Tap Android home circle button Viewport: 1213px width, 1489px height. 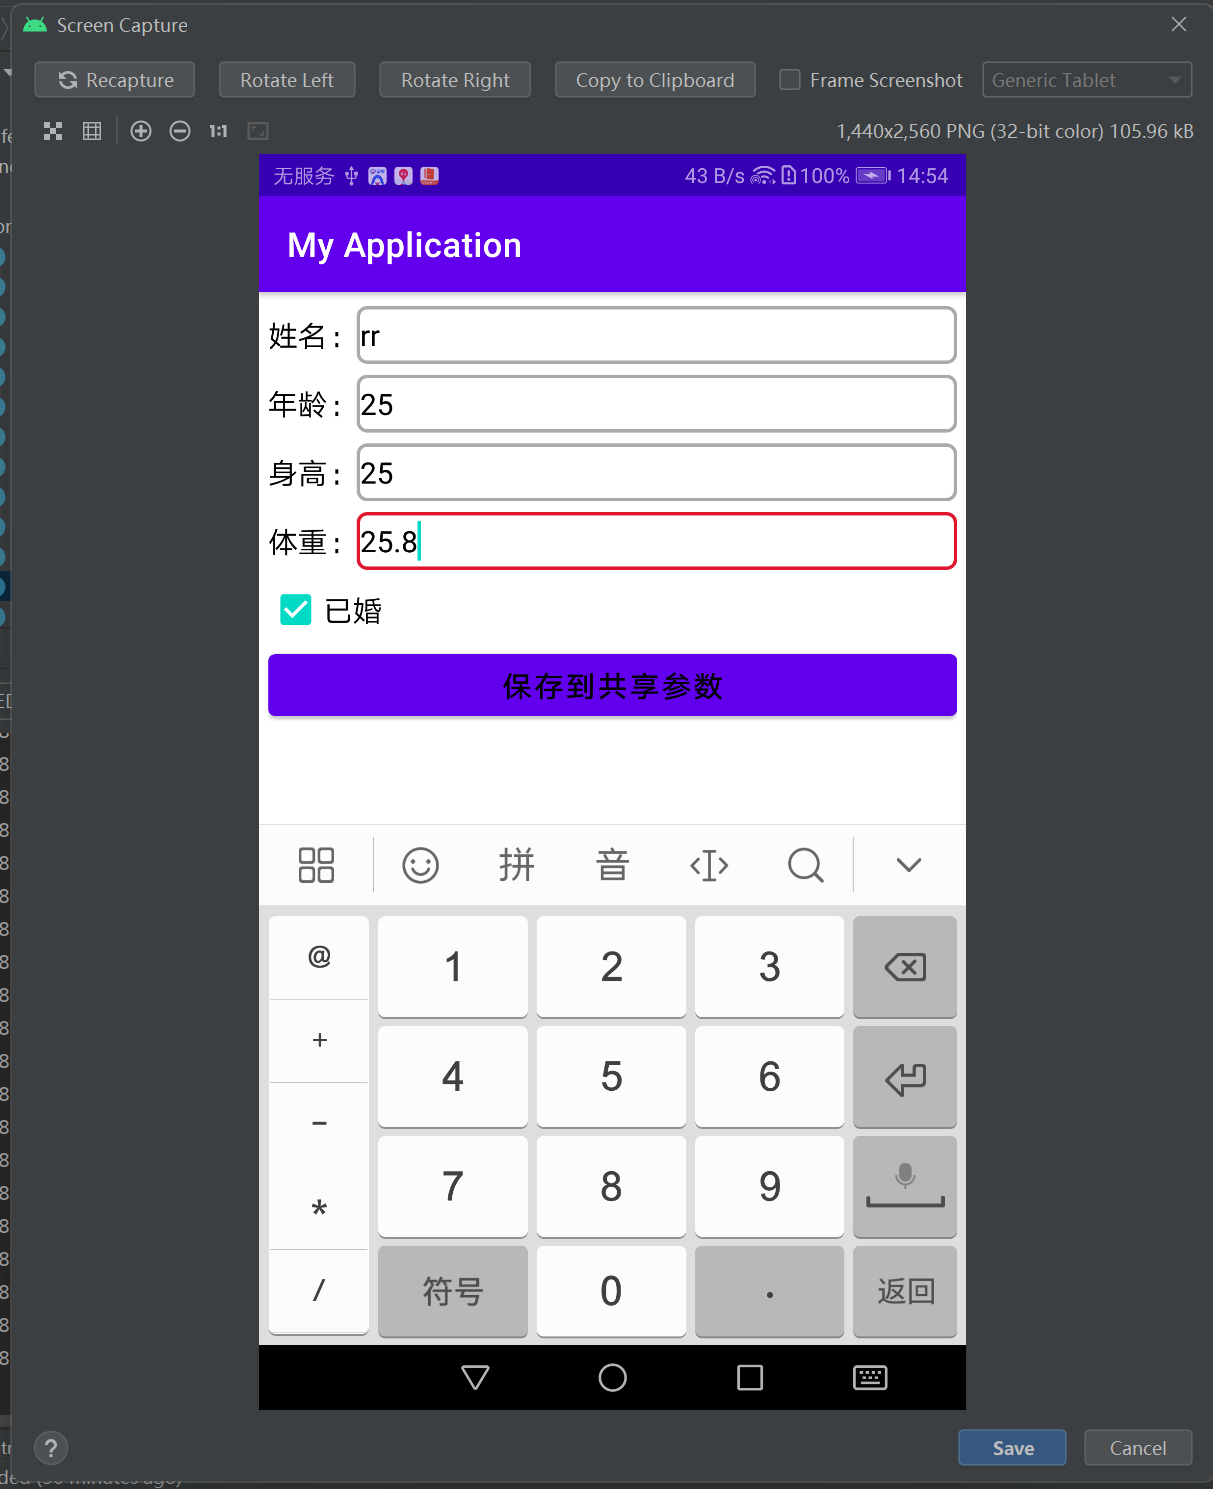pos(613,1378)
